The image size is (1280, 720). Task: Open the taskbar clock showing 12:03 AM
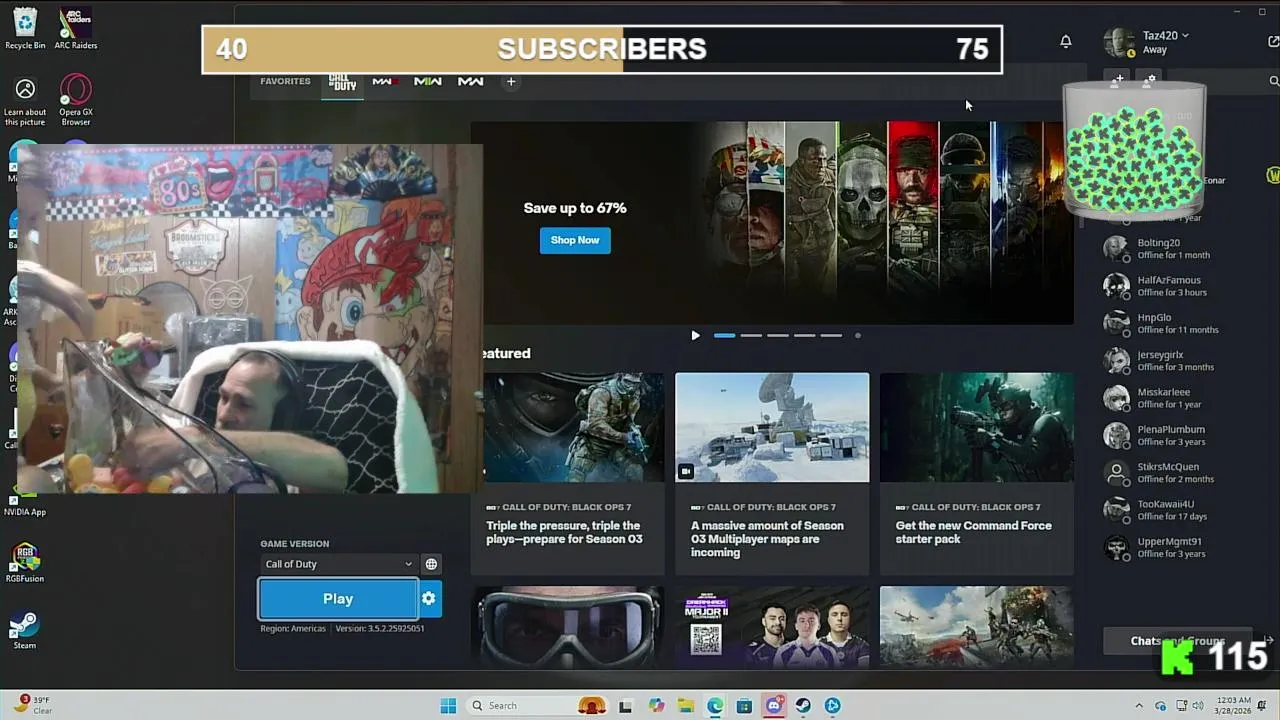pos(1234,705)
